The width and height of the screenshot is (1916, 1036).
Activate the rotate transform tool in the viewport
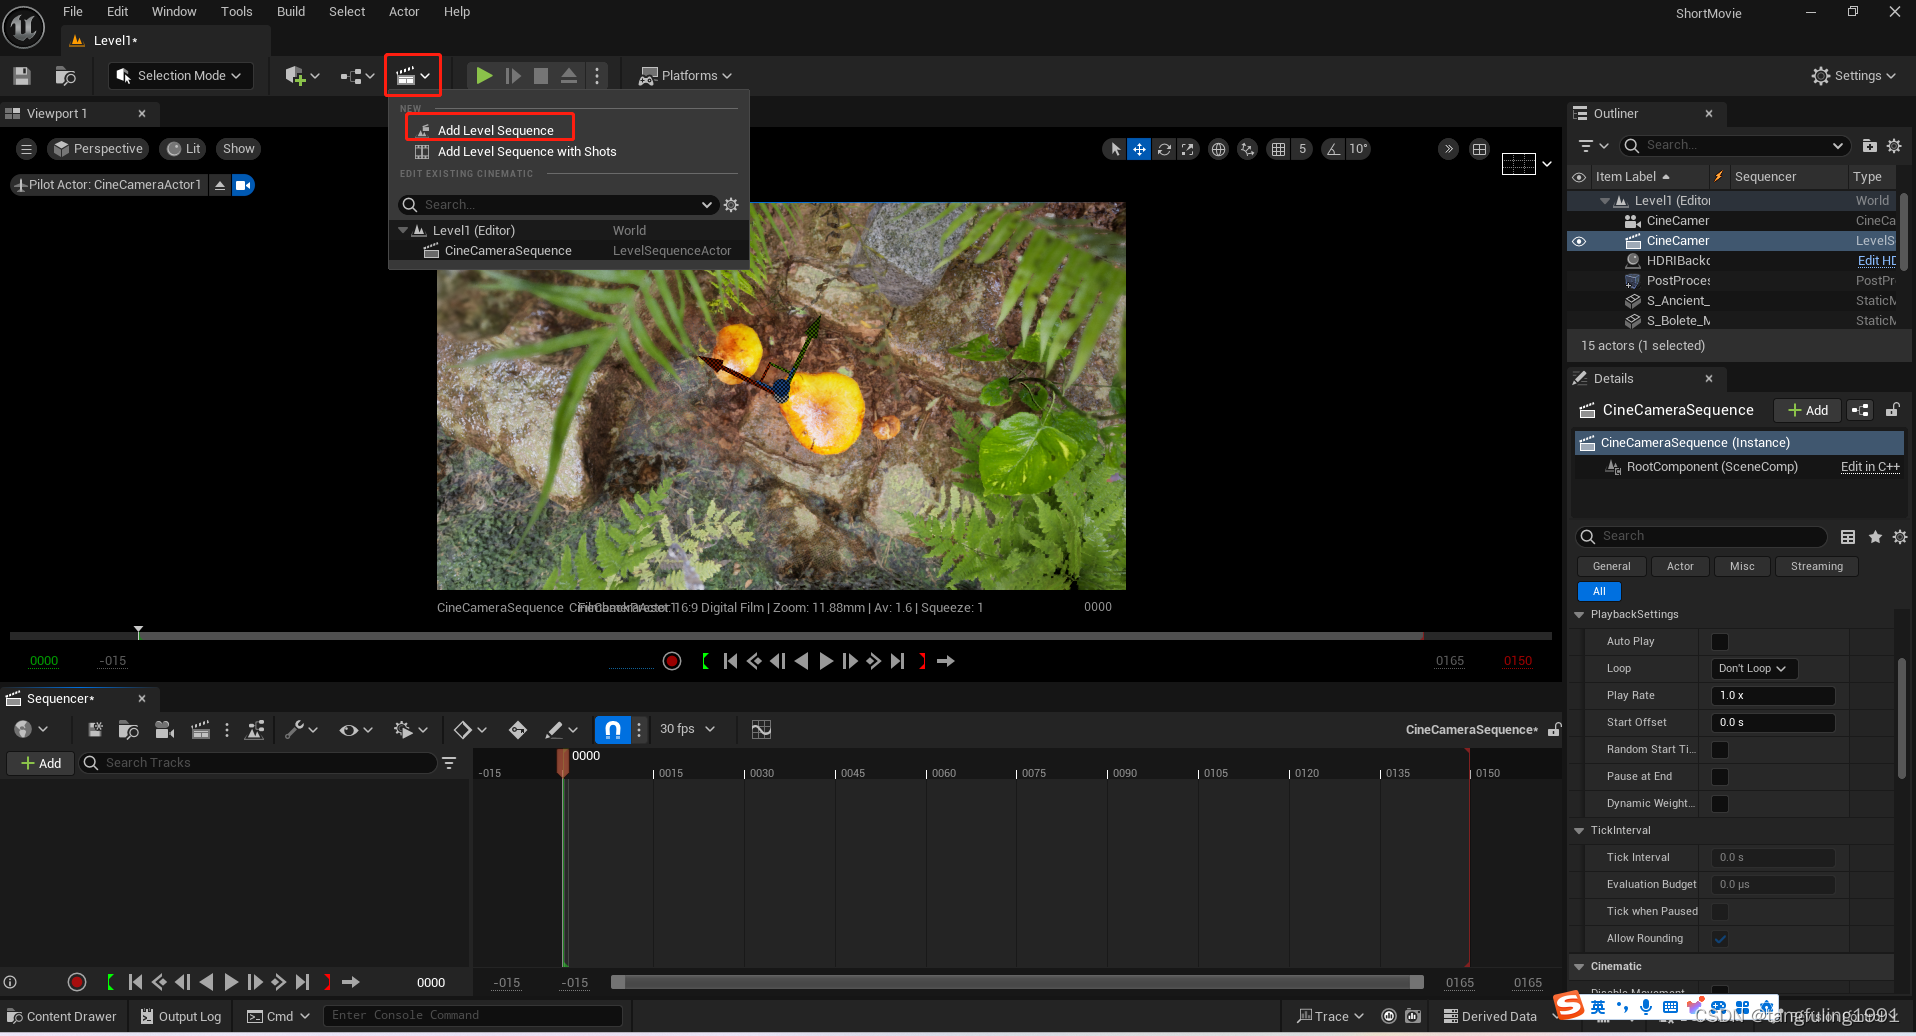coord(1164,149)
